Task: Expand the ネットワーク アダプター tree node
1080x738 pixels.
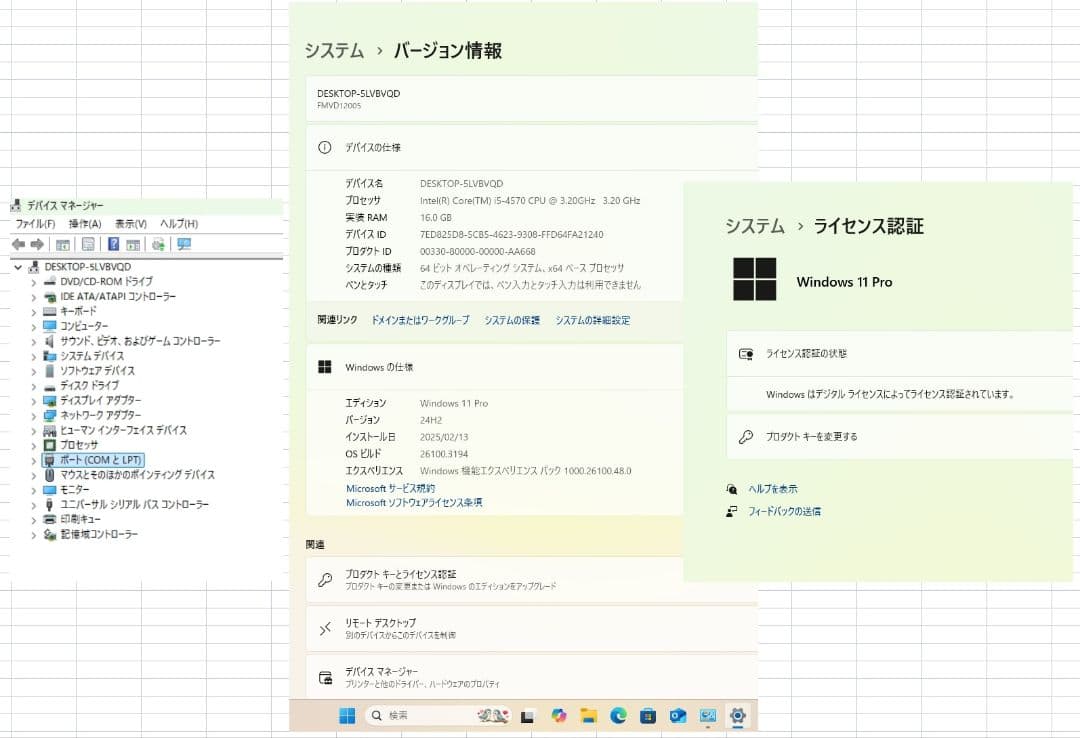Action: 33,416
